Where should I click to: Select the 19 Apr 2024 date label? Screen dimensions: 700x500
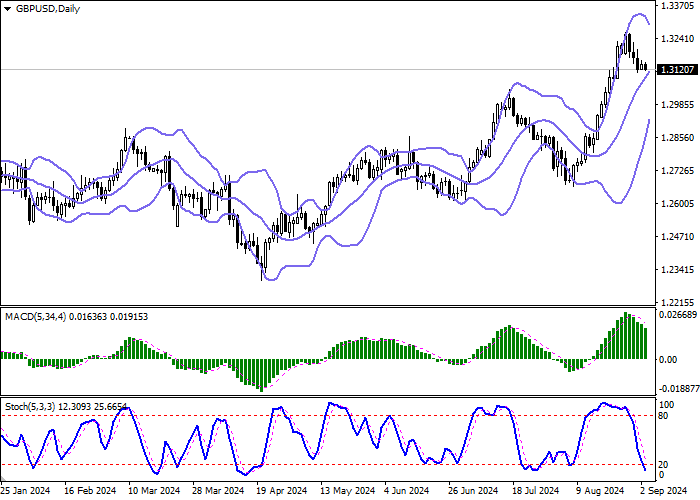(283, 491)
